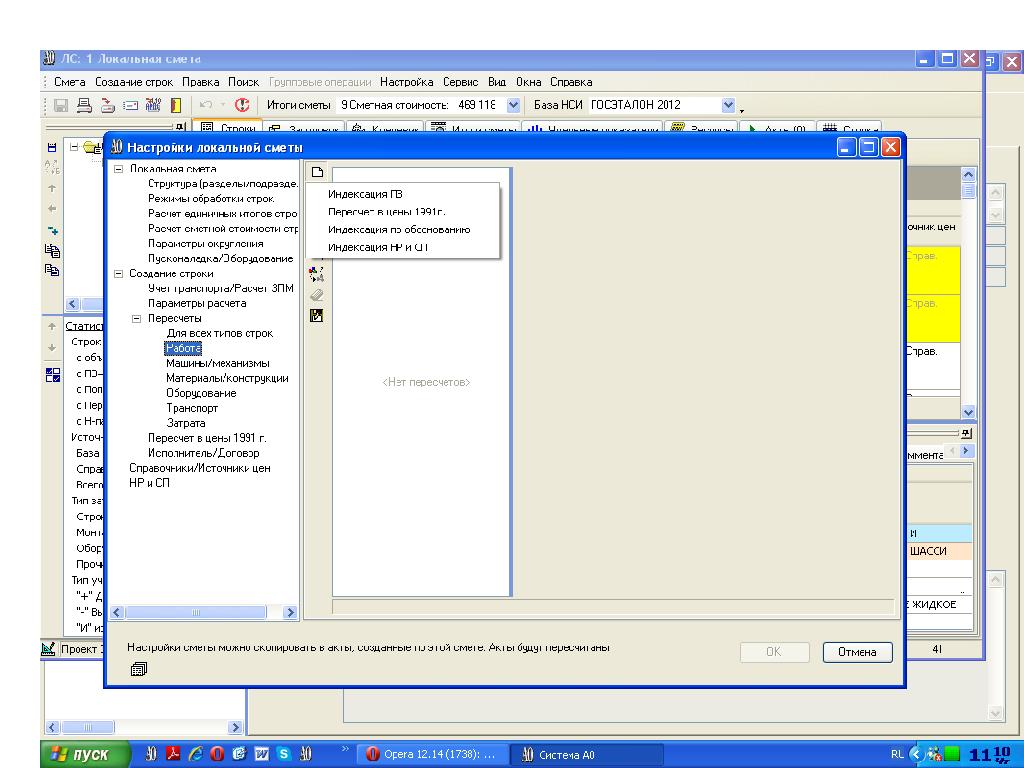Click the copy settings to acts icon
Screen dimensions: 1024x768
click(x=139, y=670)
